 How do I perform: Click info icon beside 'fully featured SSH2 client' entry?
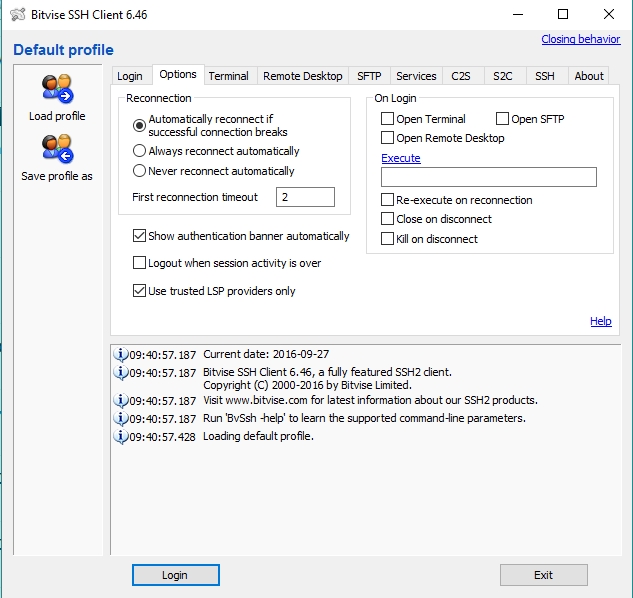[120, 372]
